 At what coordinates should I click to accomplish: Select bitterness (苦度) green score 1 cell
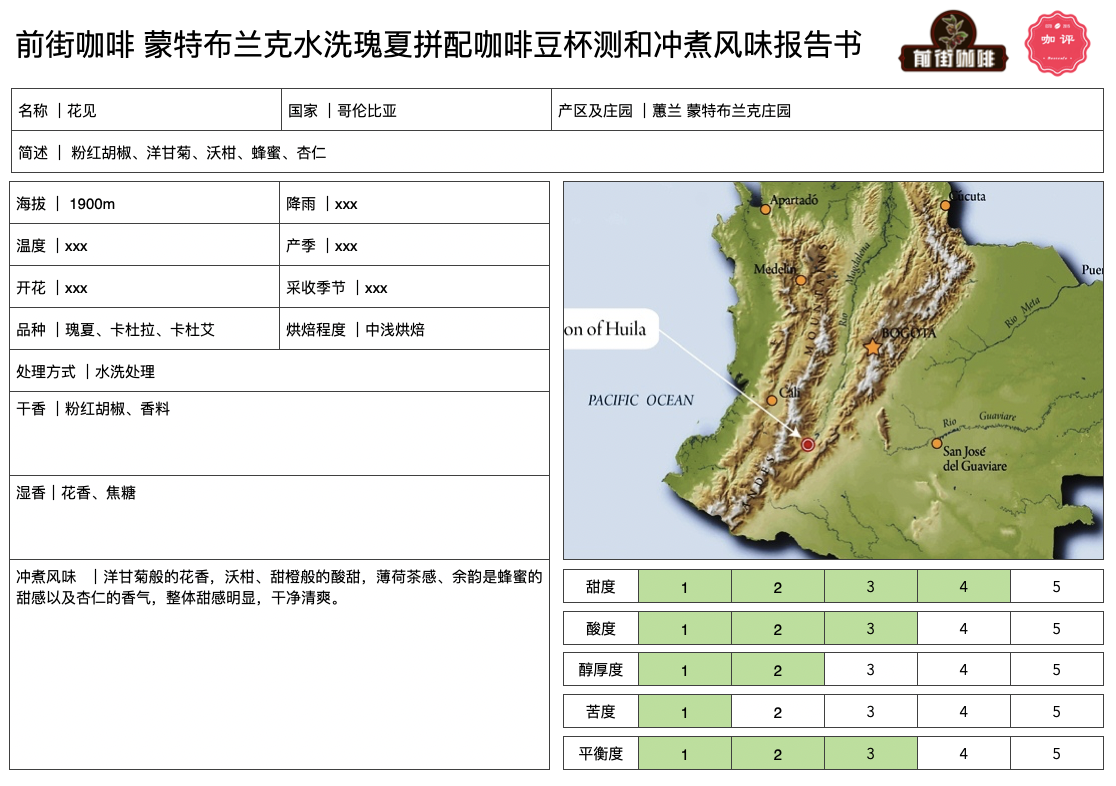pyautogui.click(x=685, y=712)
